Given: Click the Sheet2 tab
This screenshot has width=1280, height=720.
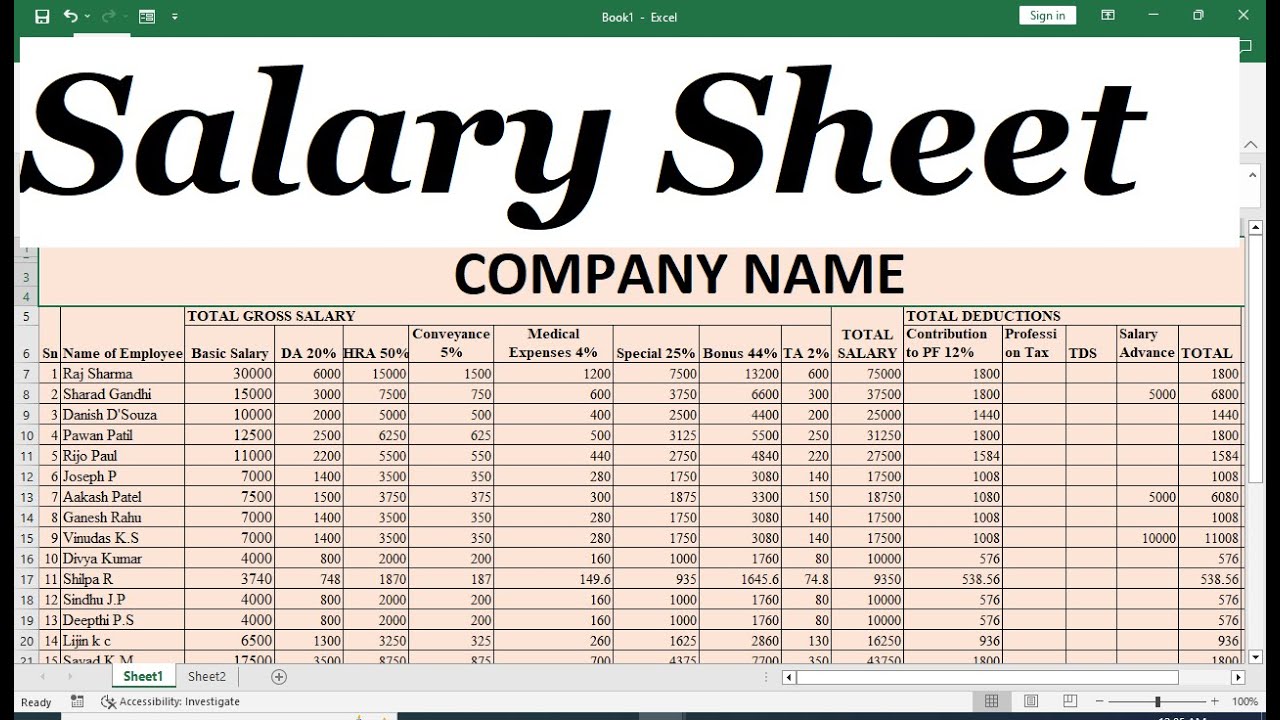Looking at the screenshot, I should pyautogui.click(x=206, y=677).
